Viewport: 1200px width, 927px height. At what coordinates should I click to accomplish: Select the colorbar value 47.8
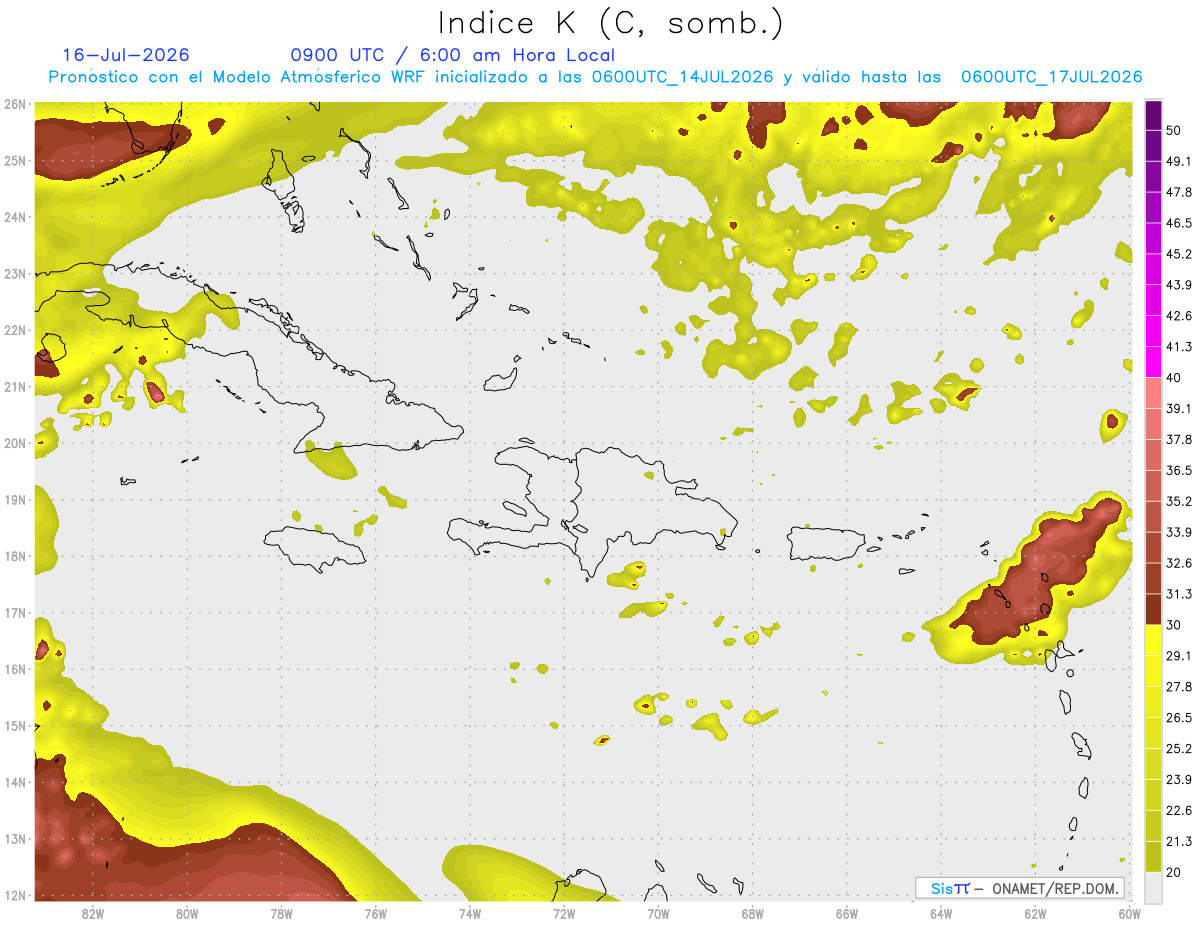click(1180, 192)
